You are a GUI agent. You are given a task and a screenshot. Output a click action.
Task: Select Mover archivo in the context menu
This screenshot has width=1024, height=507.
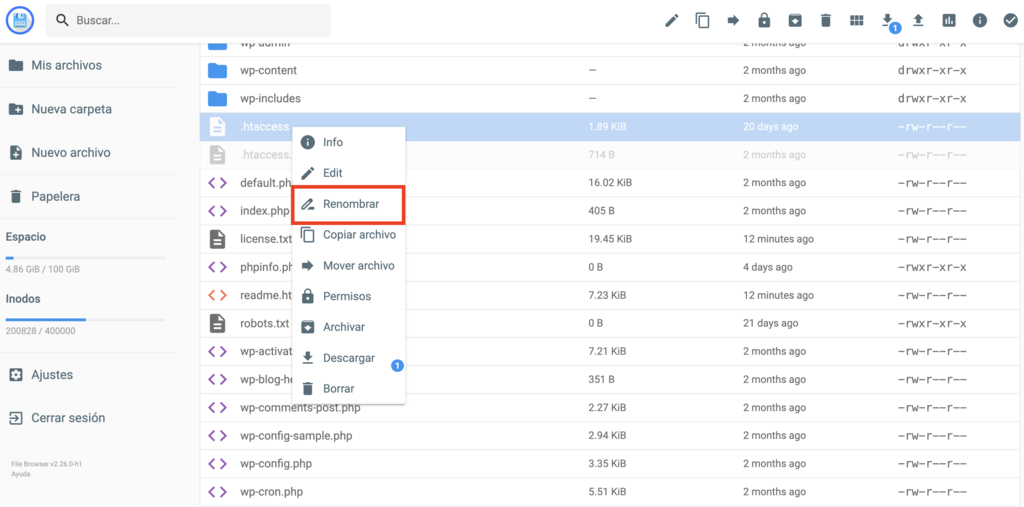349,266
